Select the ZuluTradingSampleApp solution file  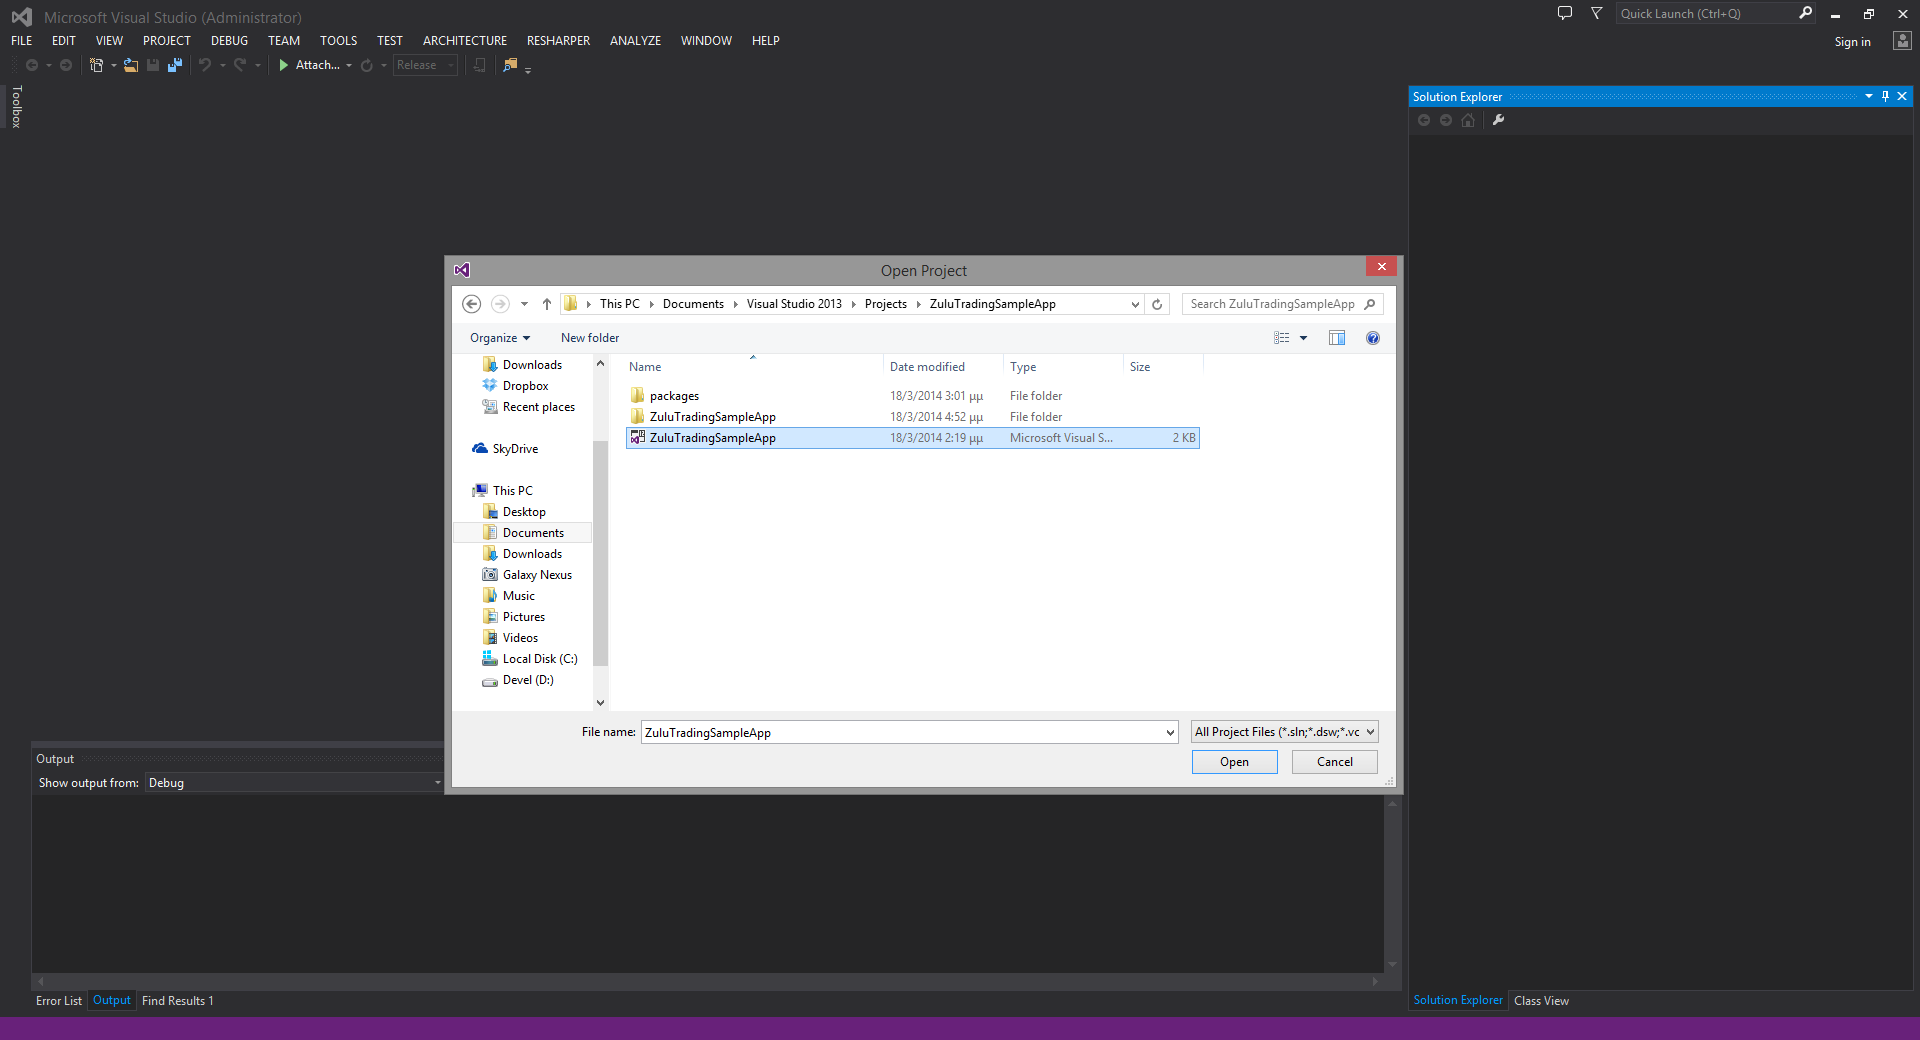712,438
